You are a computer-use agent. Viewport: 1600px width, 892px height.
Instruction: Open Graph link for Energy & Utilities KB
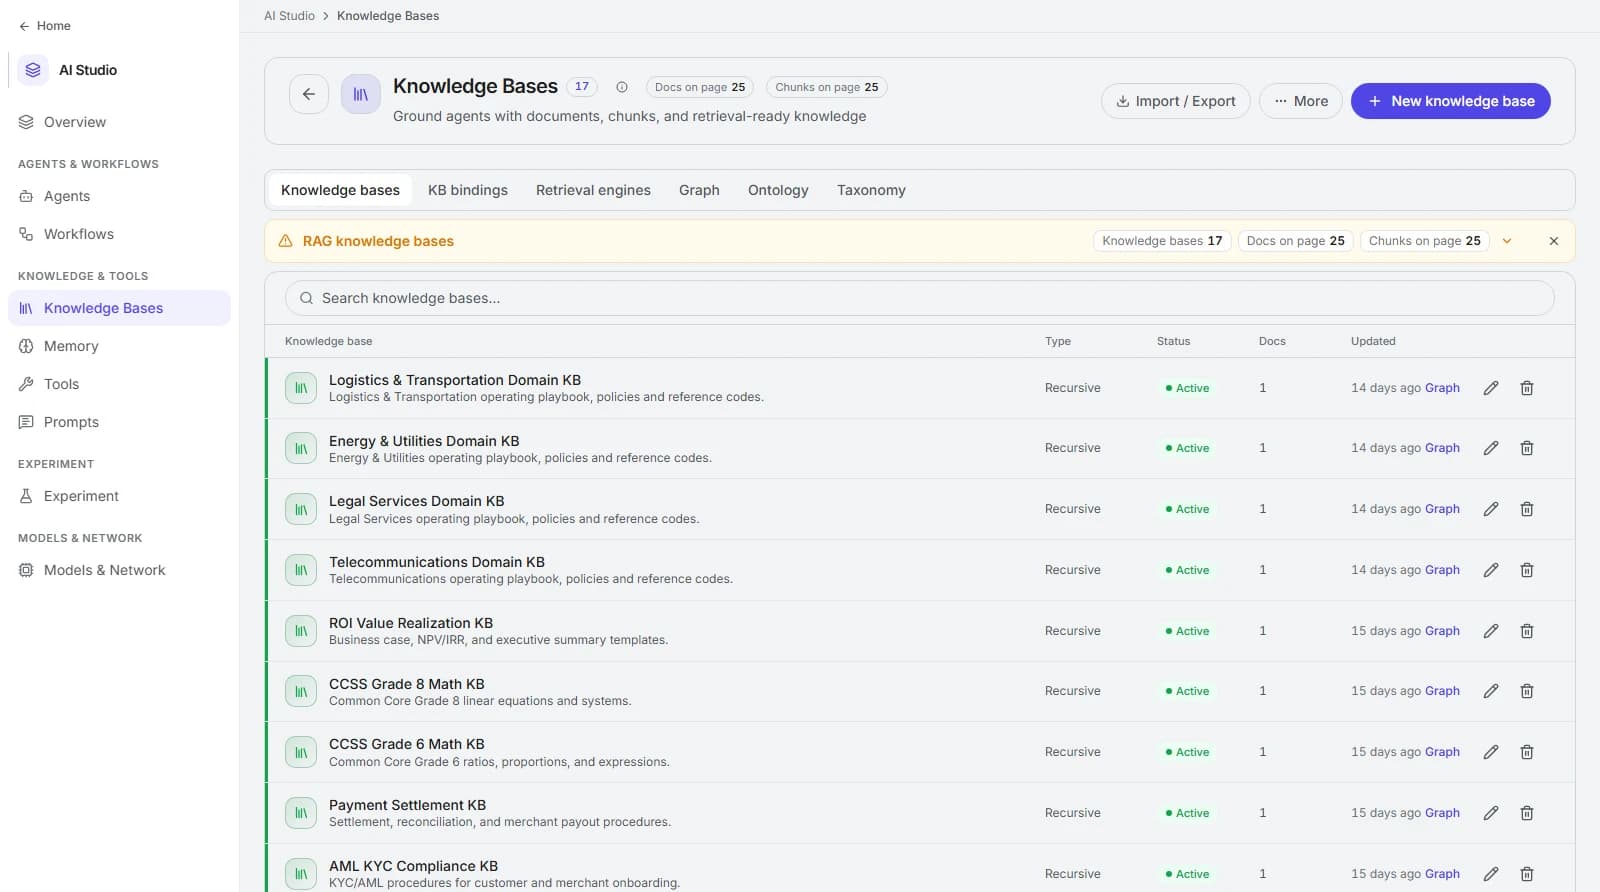click(1442, 448)
